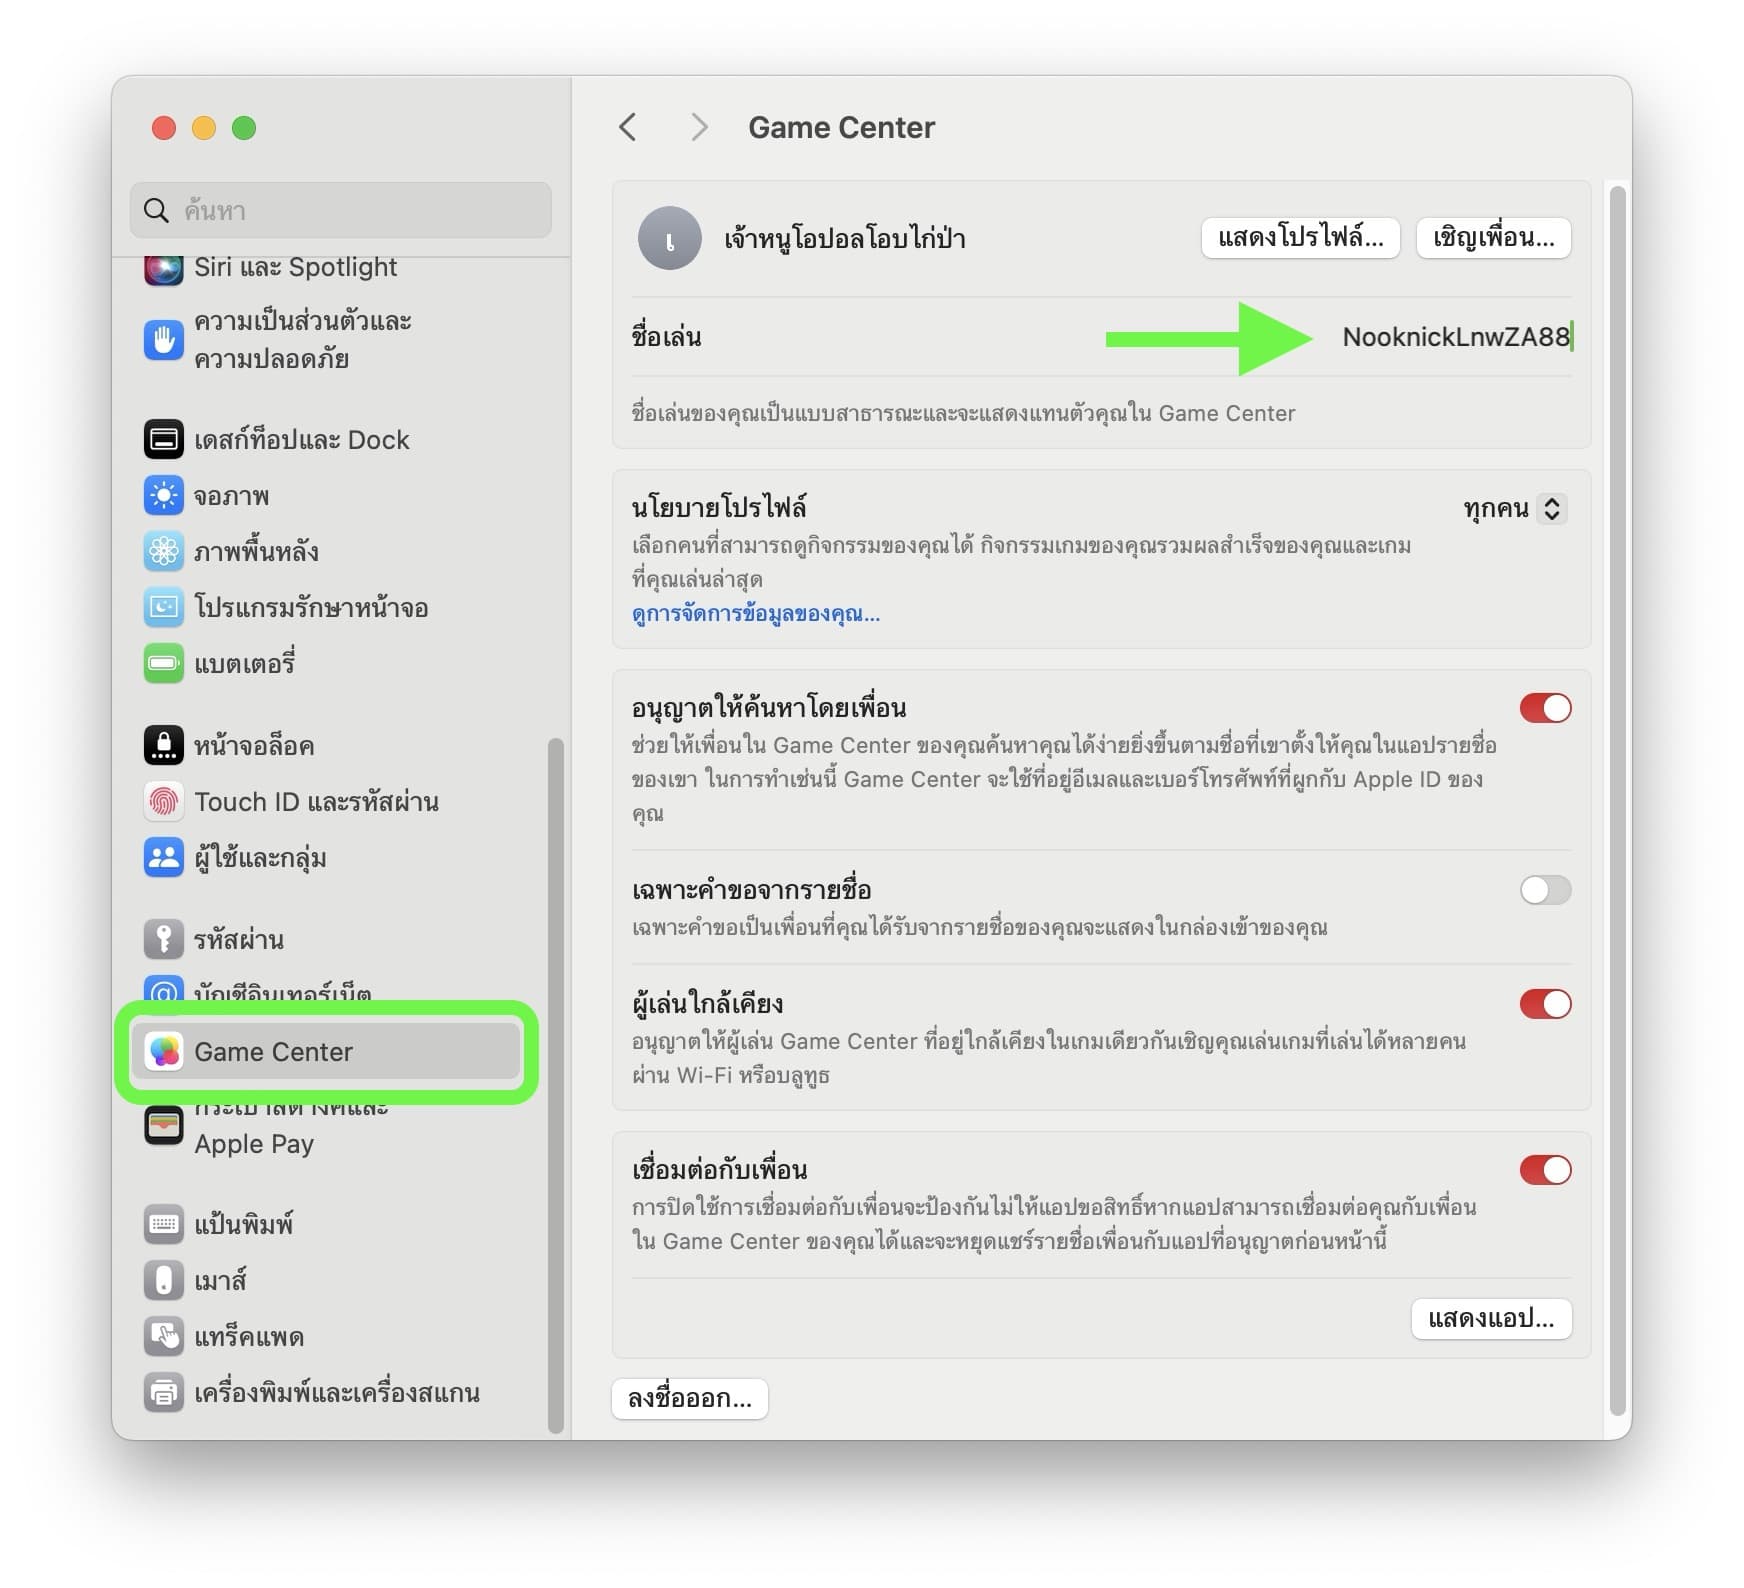Screen dimensions: 1744x1588
Task: Go forward with the right chevron
Action: point(699,127)
